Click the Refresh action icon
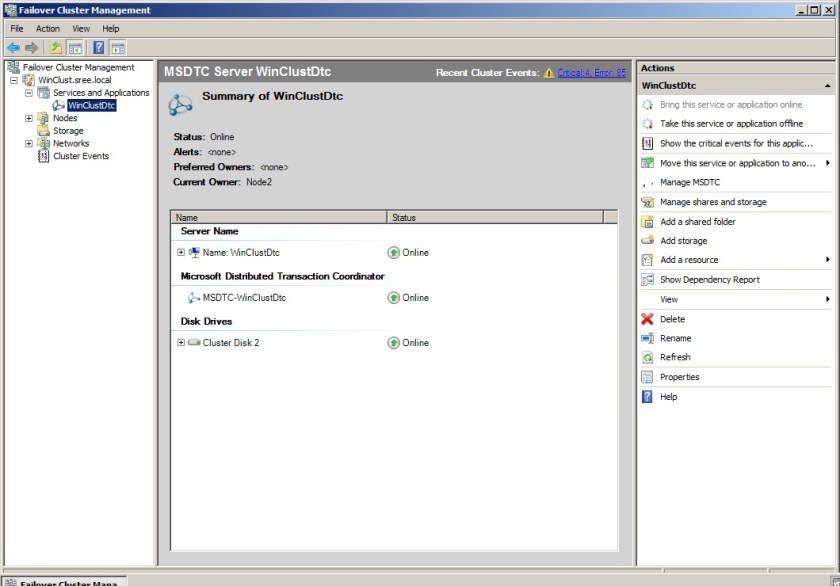The height and width of the screenshot is (586, 840). pos(647,357)
